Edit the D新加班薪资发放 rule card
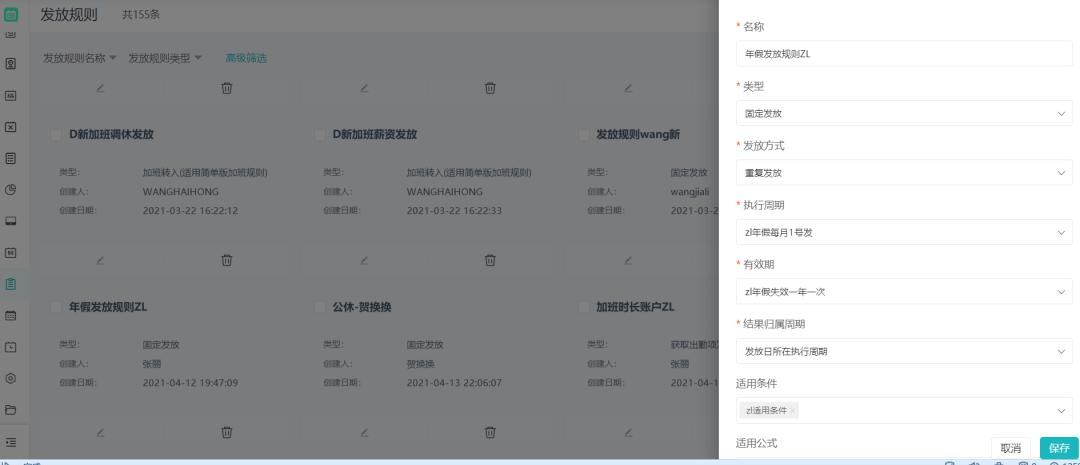 coord(364,260)
